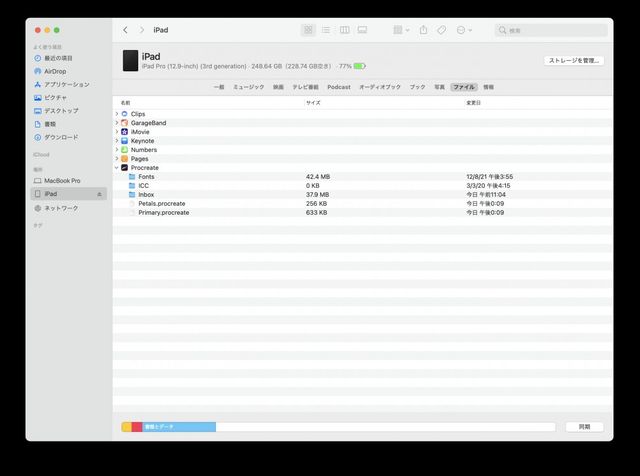This screenshot has height=476, width=640.
Task: Open the action (ellipsis) menu
Action: pyautogui.click(x=464, y=30)
